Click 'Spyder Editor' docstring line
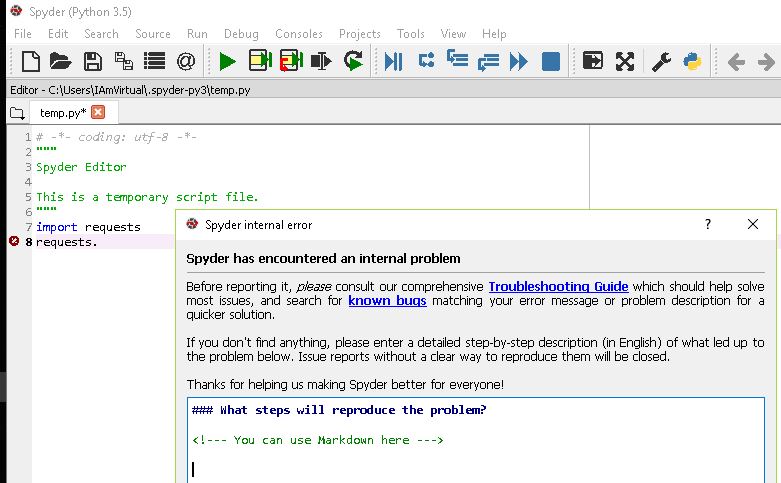781x483 pixels. point(81,167)
